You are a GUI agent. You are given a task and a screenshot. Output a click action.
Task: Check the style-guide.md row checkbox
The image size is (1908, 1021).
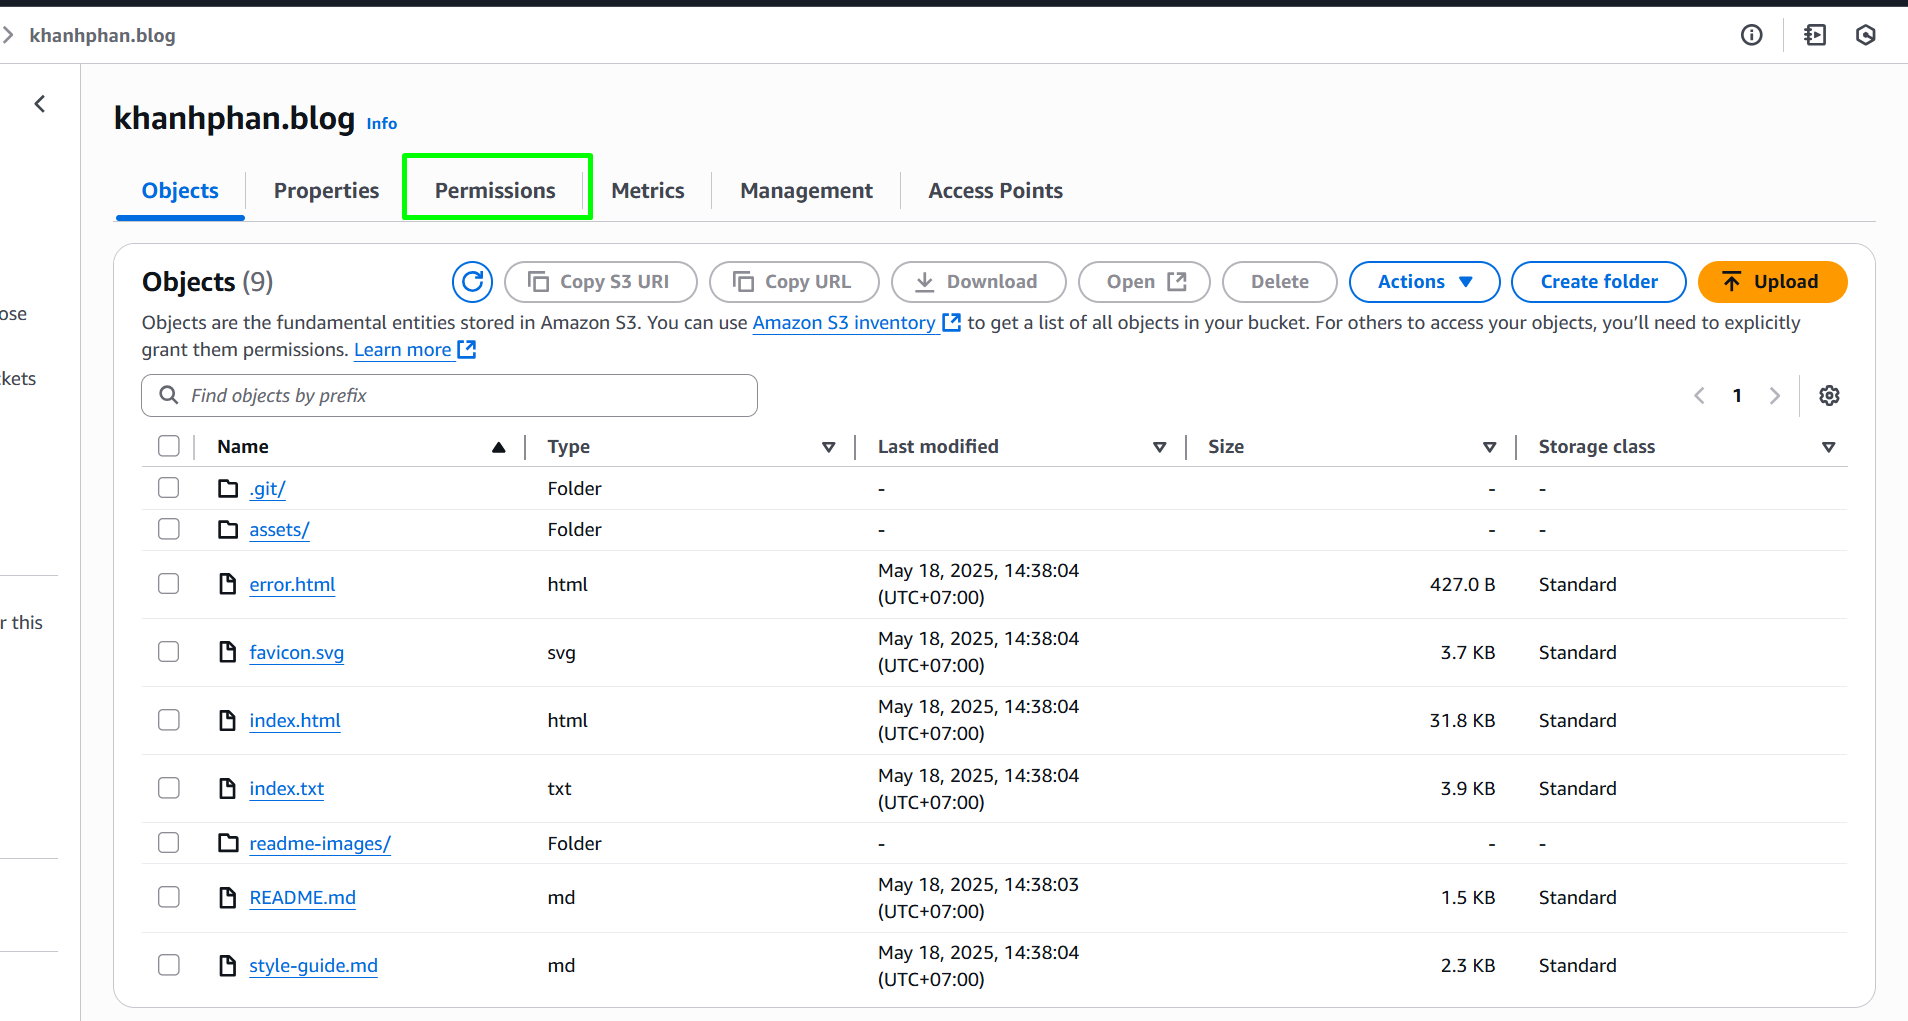[169, 964]
